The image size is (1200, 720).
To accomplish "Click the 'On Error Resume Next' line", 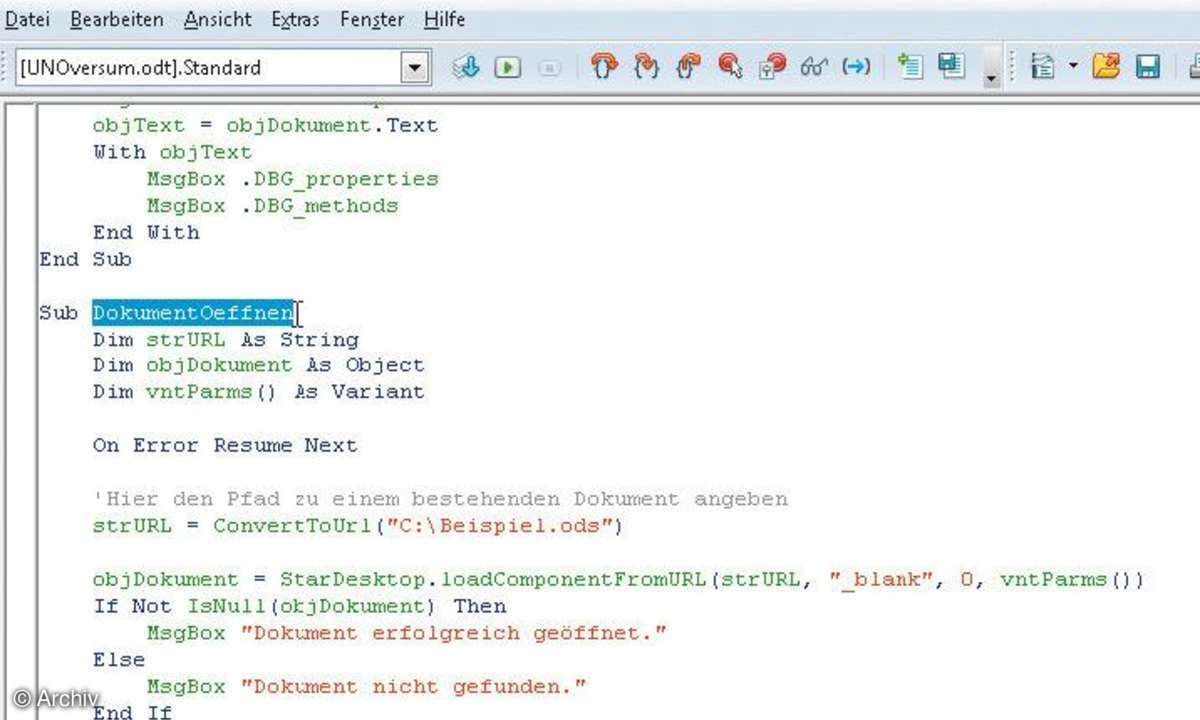I will pos(225,445).
